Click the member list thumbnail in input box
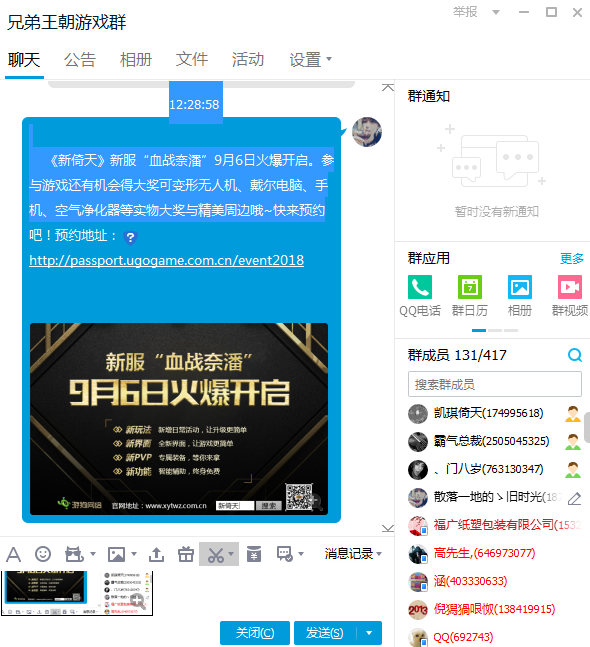590x647 pixels. pyautogui.click(x=126, y=592)
